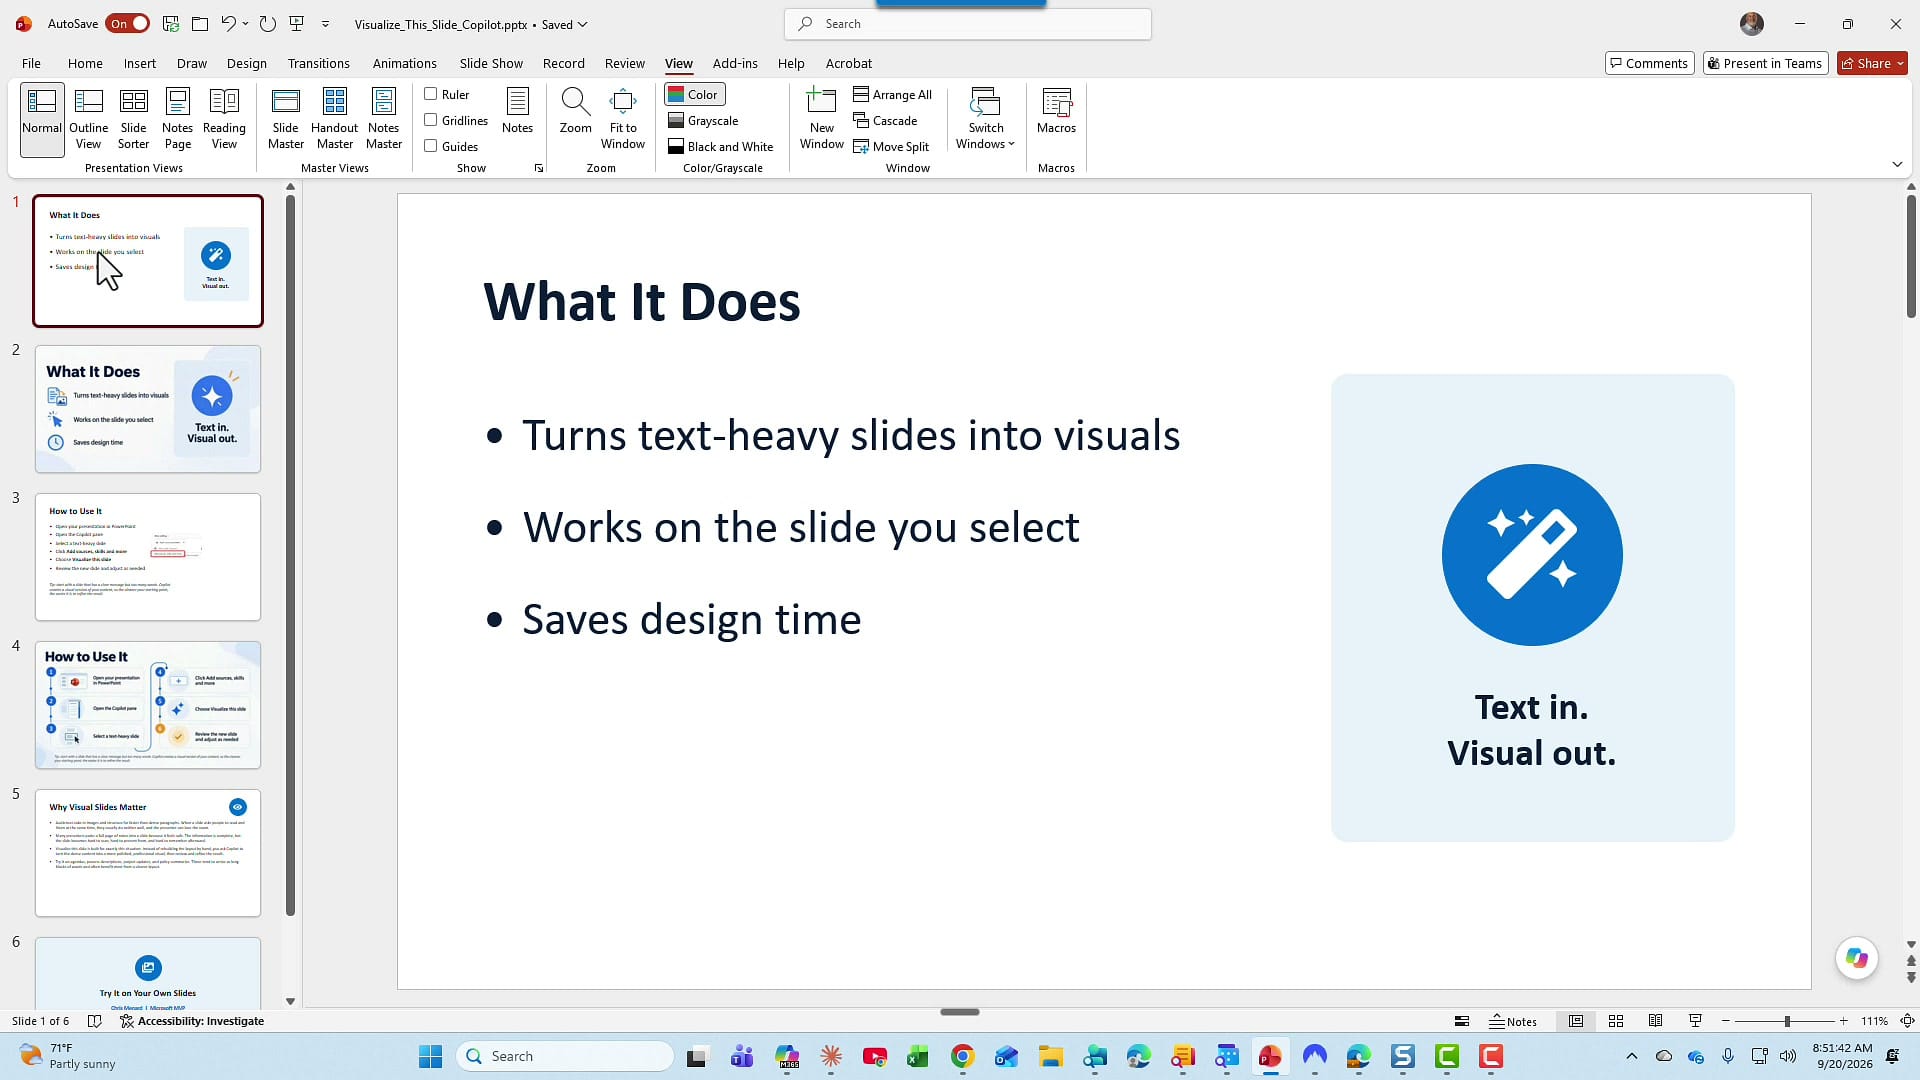The width and height of the screenshot is (1920, 1080).
Task: Open the Slide Show tab
Action: (491, 63)
